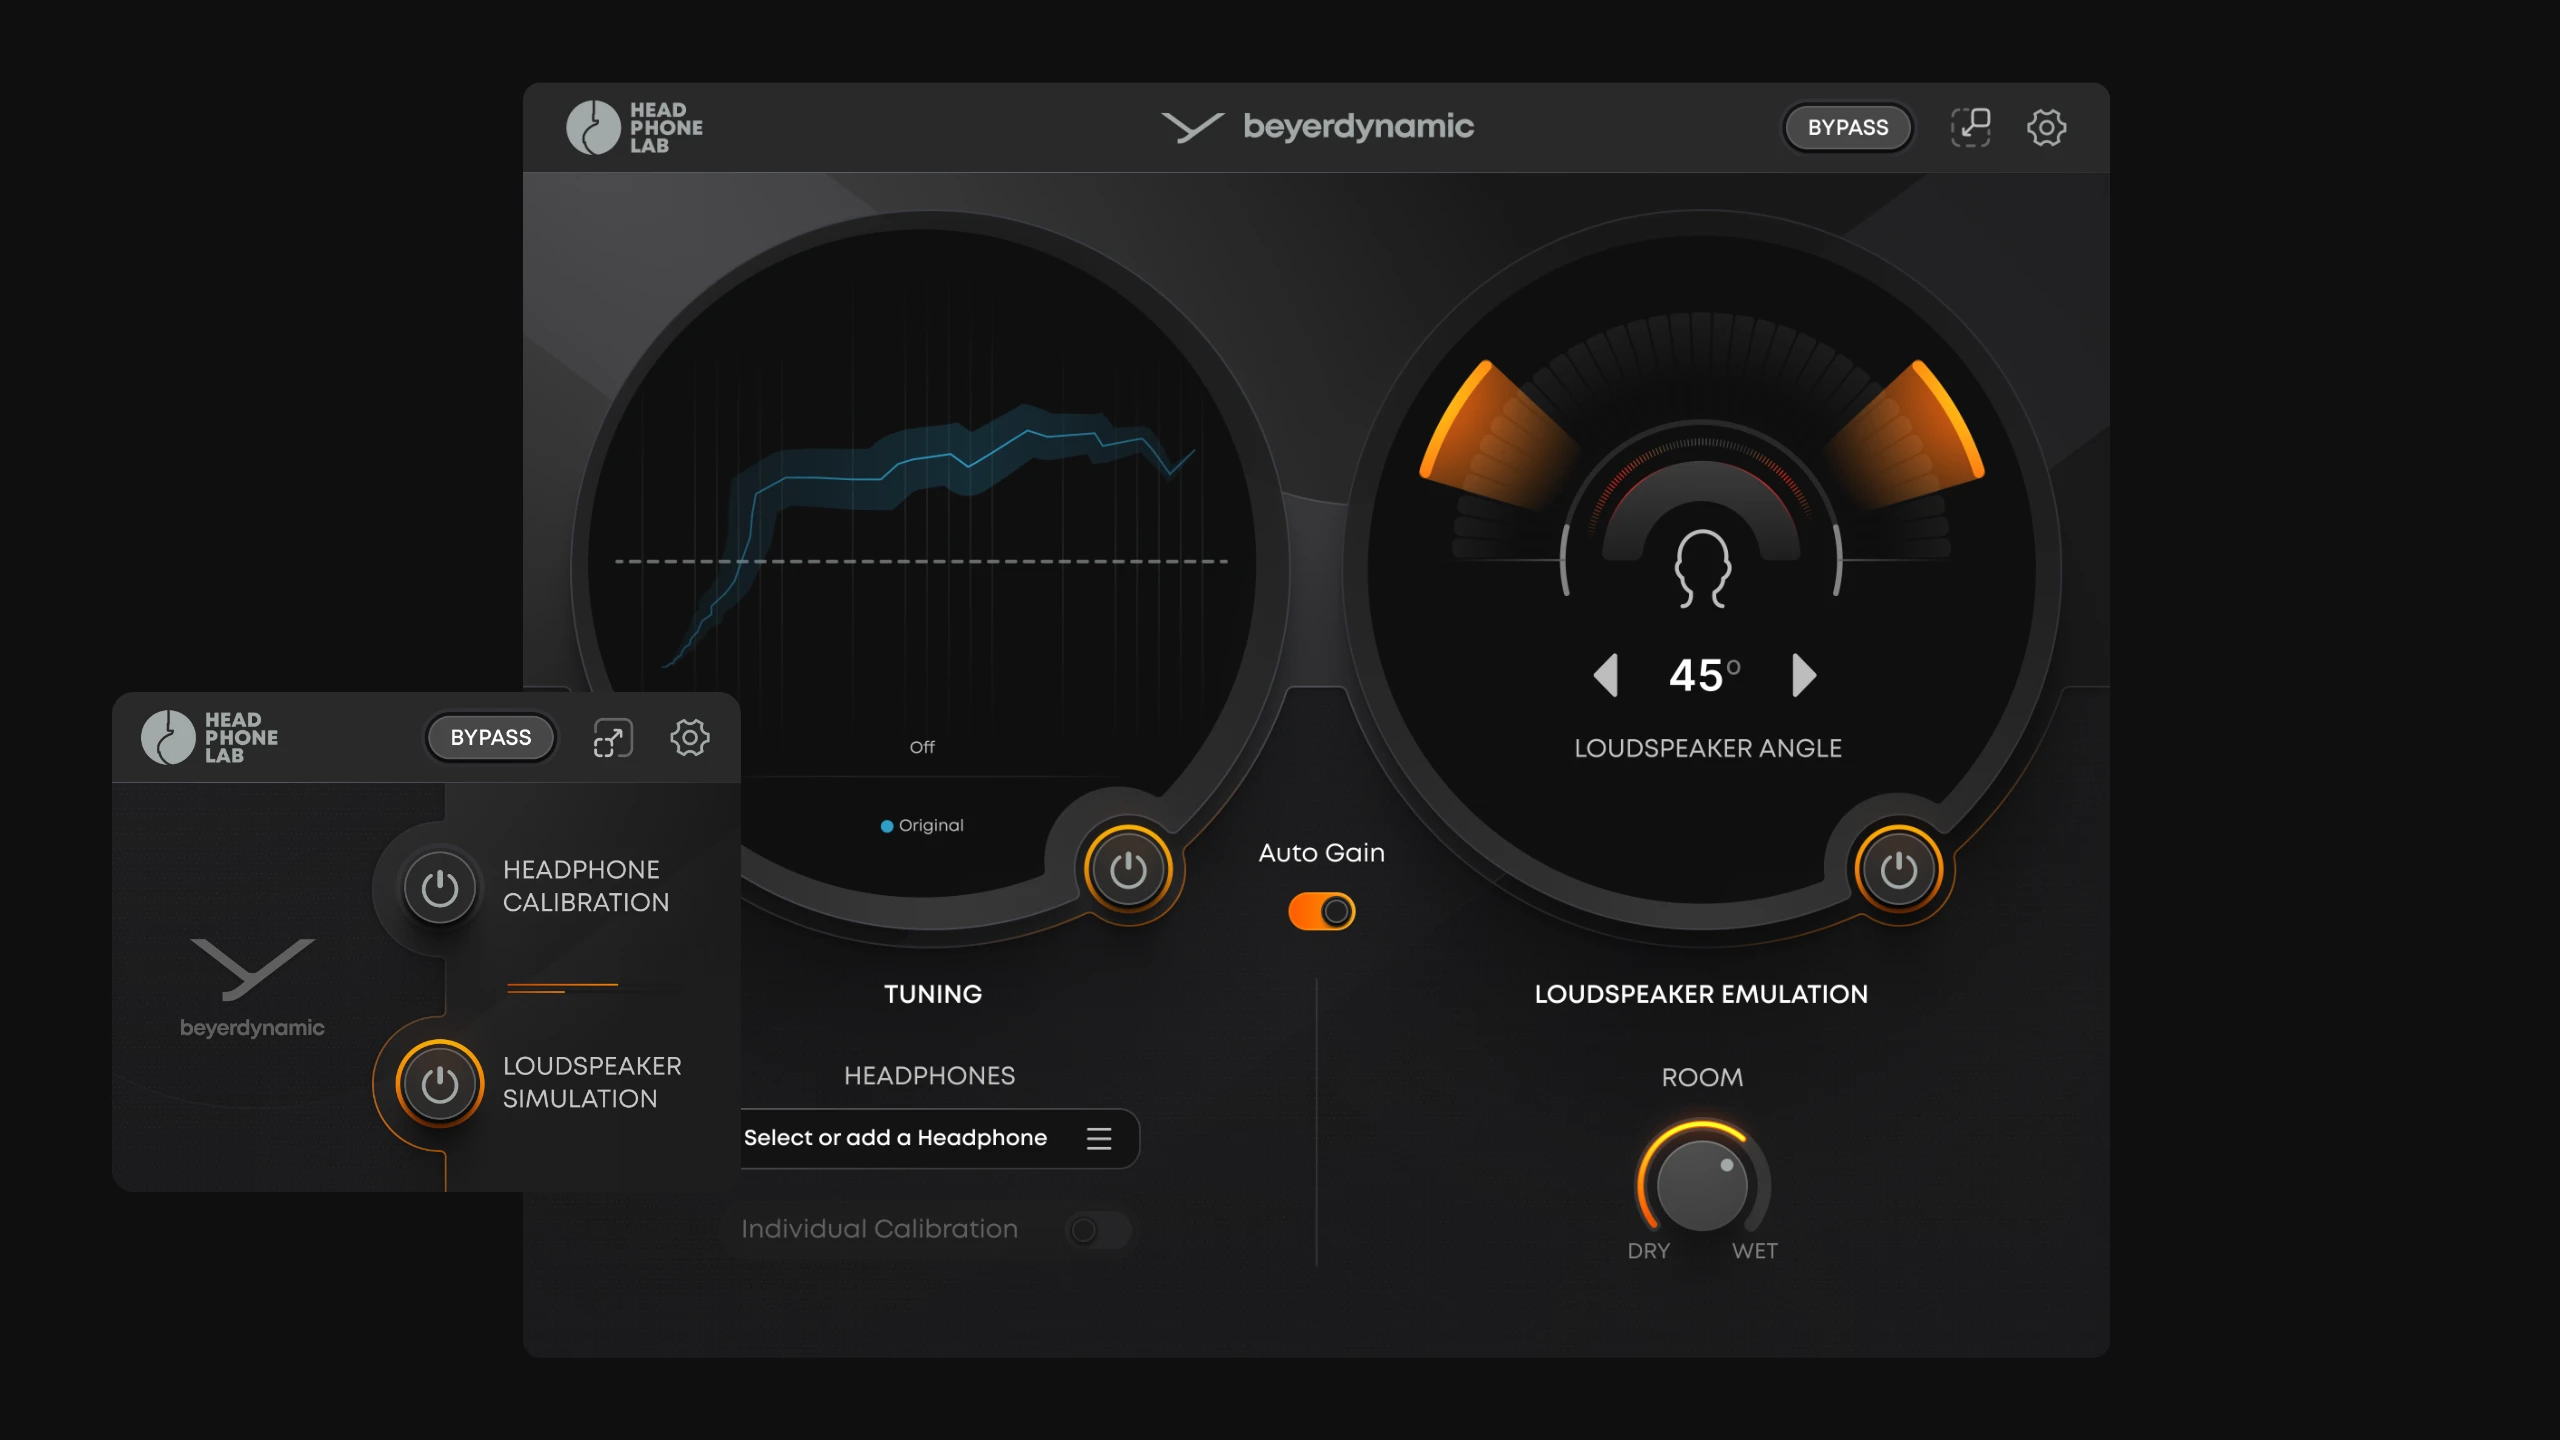This screenshot has width=2560, height=1440.
Task: Click the Headphone Lab logo in the main window
Action: click(635, 128)
